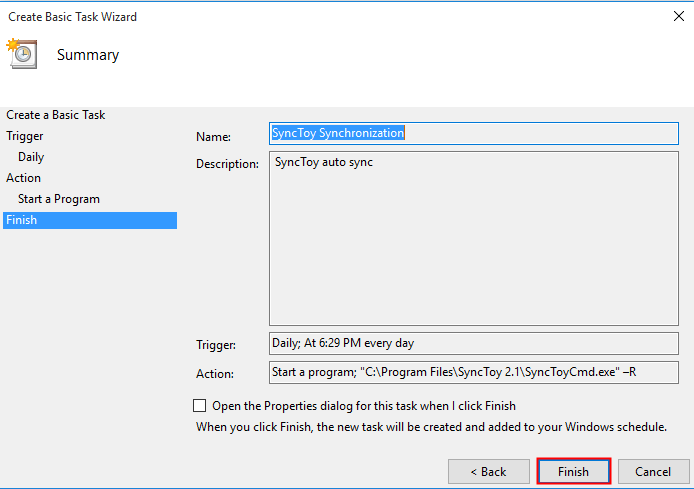Click the Back button

pos(488,471)
